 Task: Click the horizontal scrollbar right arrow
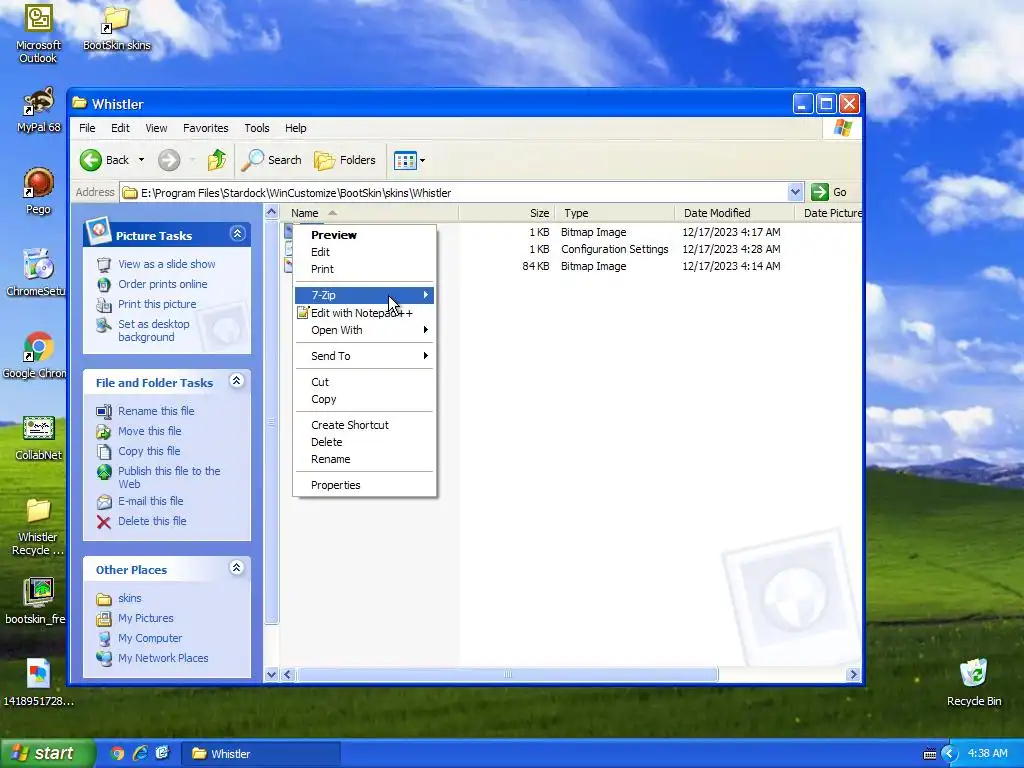[x=853, y=675]
